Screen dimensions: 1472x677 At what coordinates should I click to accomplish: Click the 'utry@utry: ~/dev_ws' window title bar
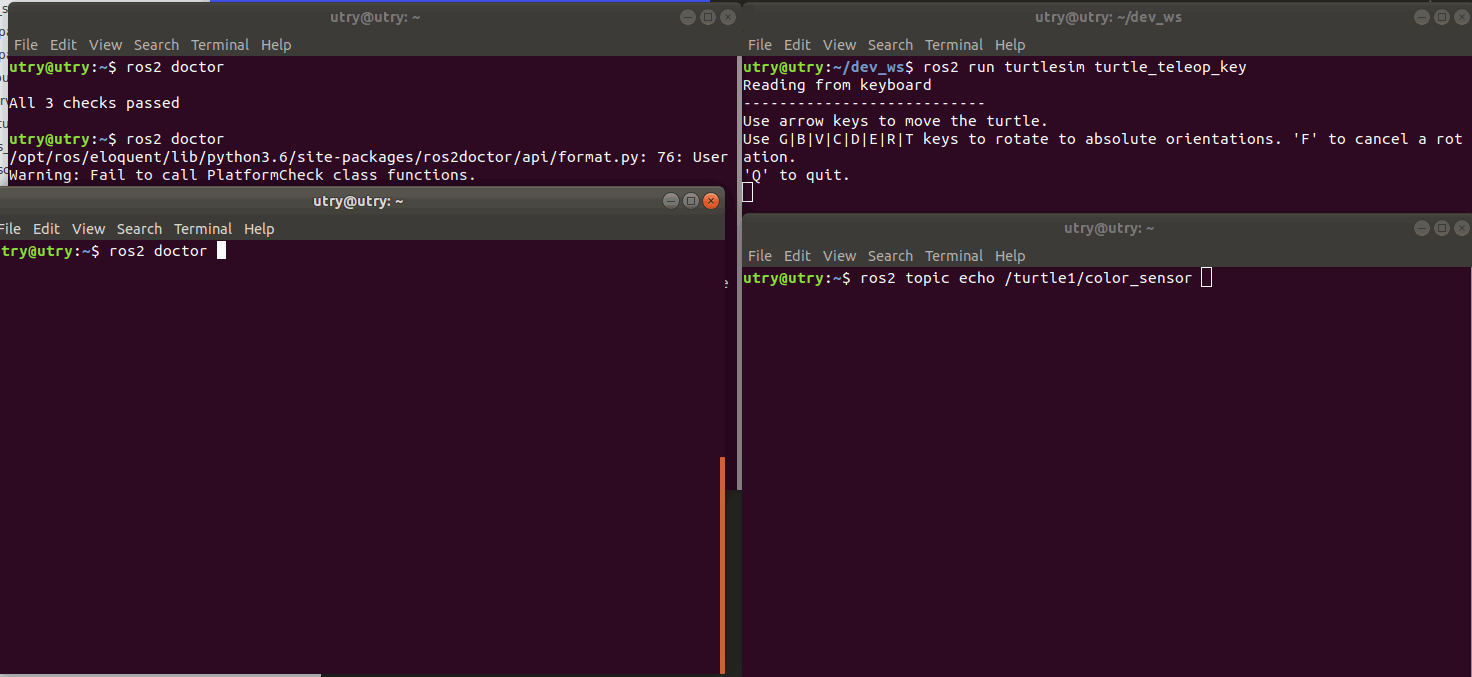1108,17
